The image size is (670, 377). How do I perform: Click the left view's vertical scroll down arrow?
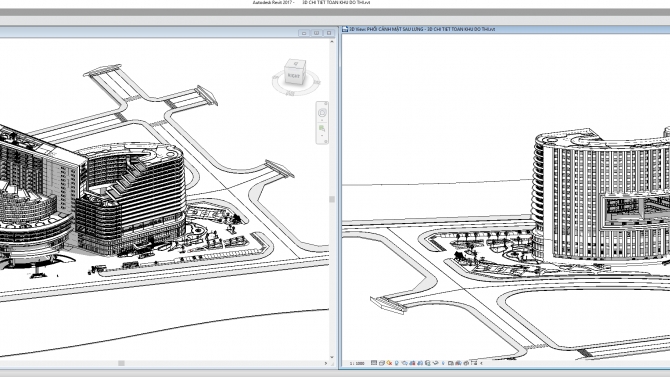(332, 357)
